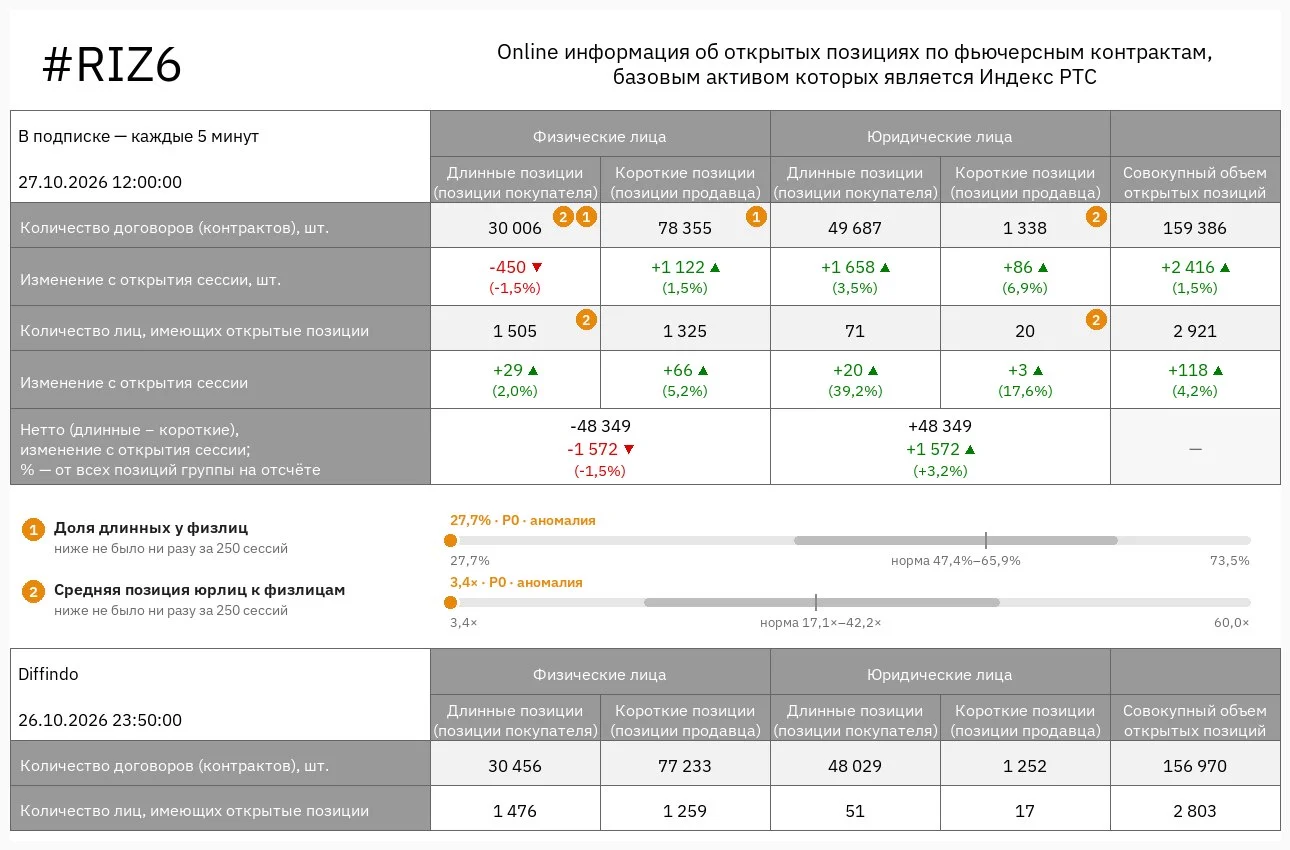Screen dimensions: 1290x850
Task: Click the green up arrow beside +2 416
Action: point(1225,268)
